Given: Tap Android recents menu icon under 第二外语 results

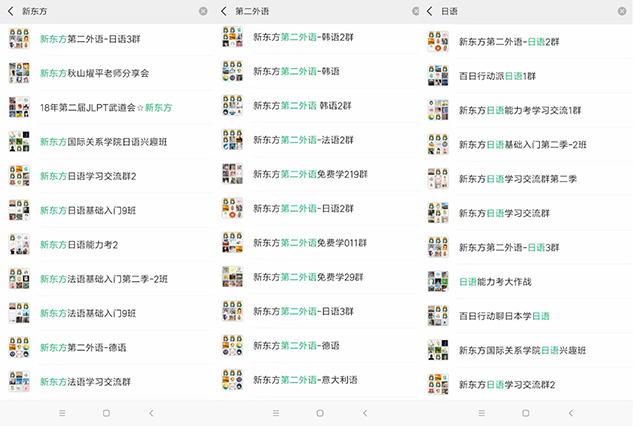Looking at the screenshot, I should [x=275, y=412].
